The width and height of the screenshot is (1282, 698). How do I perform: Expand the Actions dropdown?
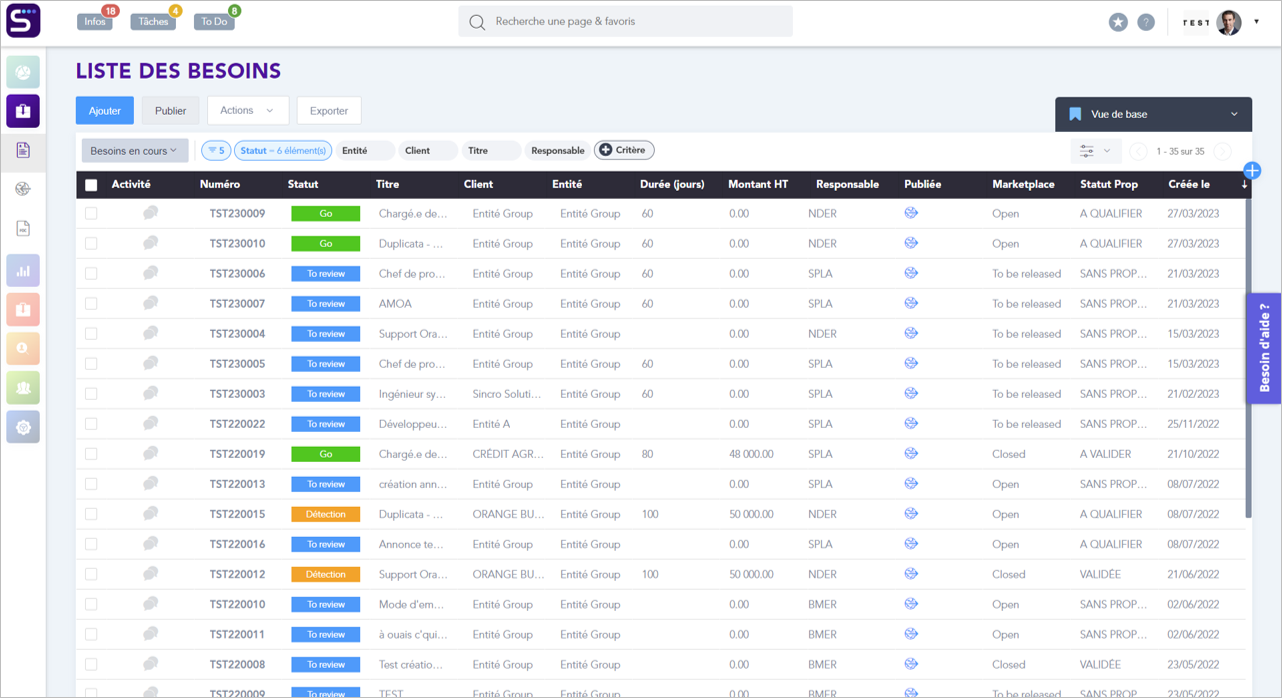pyautogui.click(x=248, y=110)
